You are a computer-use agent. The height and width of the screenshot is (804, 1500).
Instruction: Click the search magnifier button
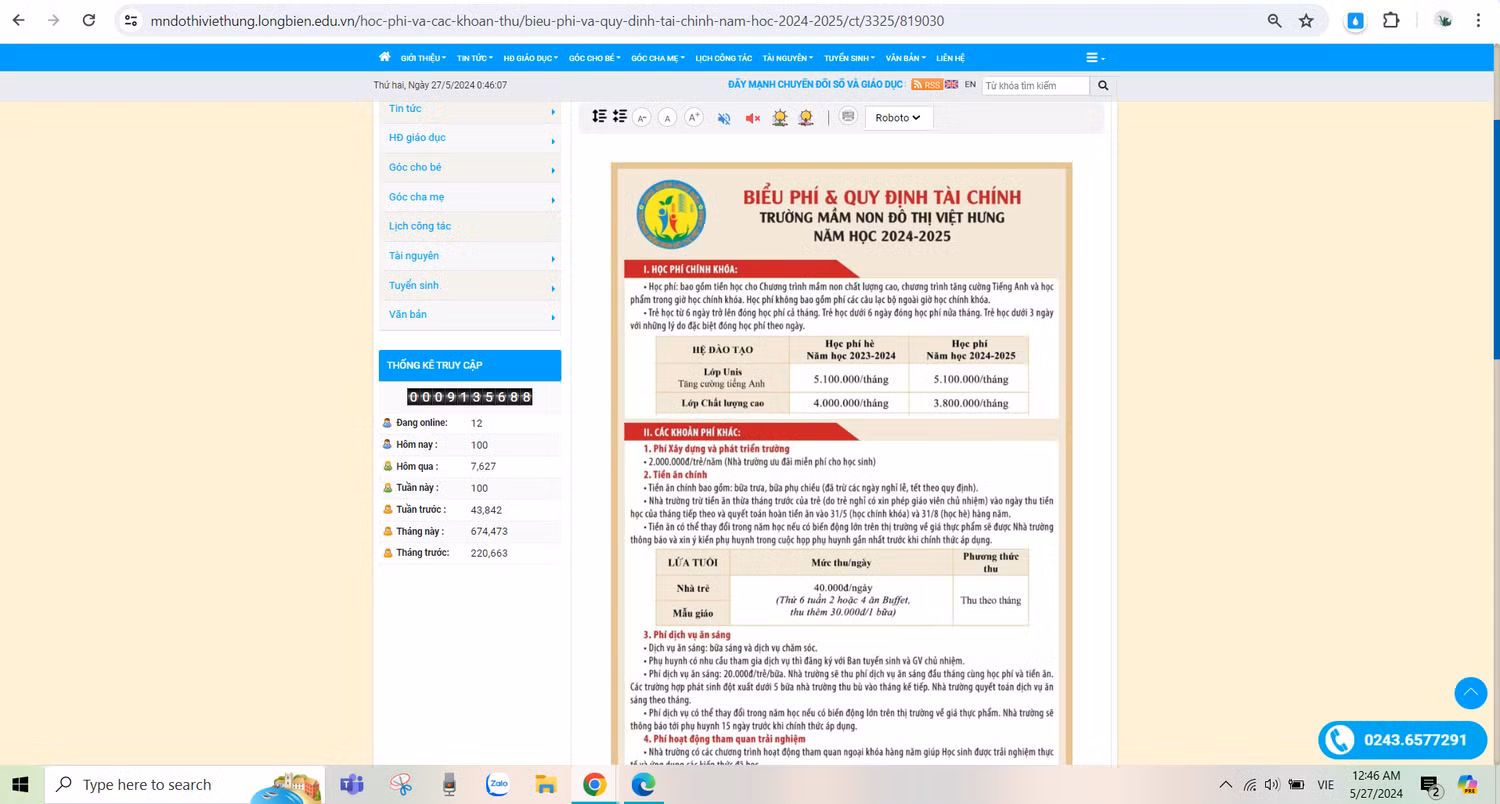point(1103,86)
